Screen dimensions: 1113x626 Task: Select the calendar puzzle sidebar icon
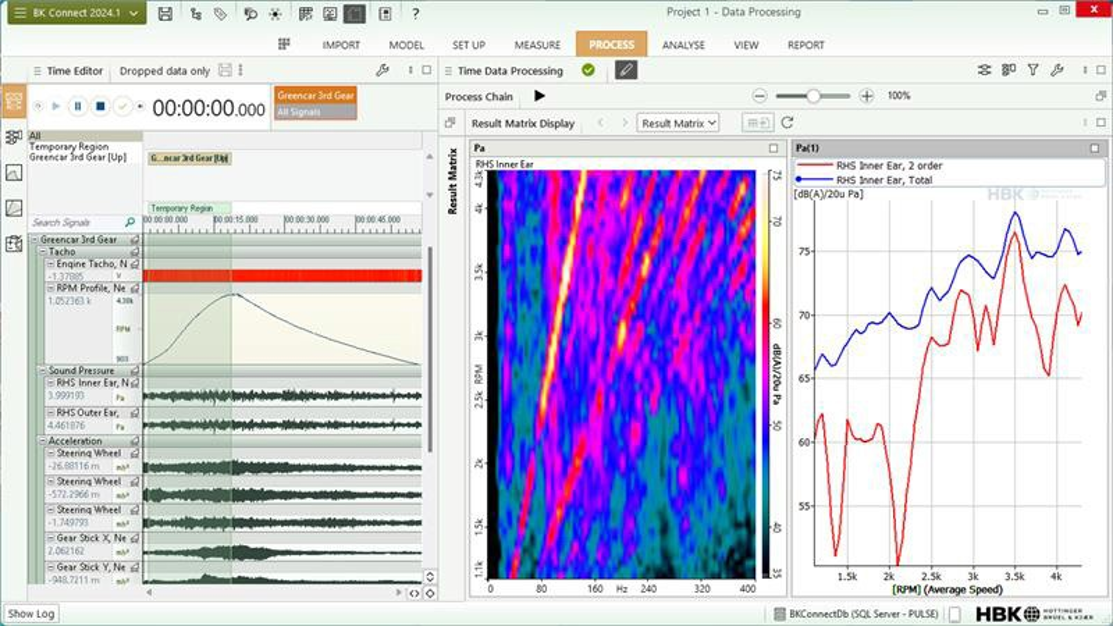pyautogui.click(x=13, y=243)
